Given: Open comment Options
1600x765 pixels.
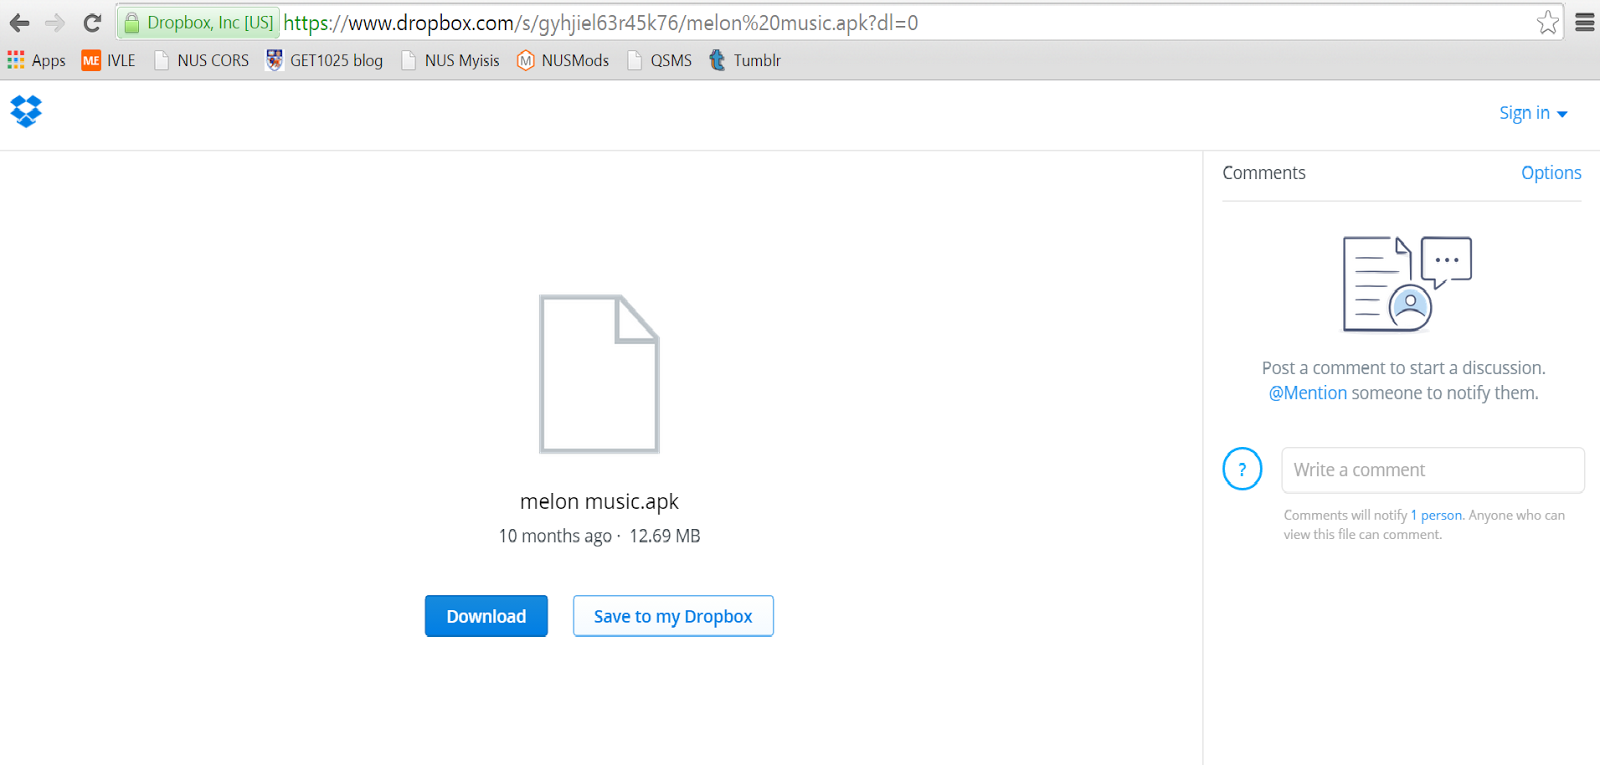Looking at the screenshot, I should click(1551, 173).
